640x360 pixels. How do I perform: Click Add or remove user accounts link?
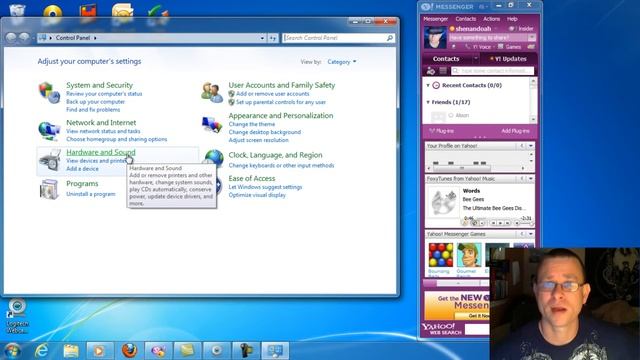[272, 94]
